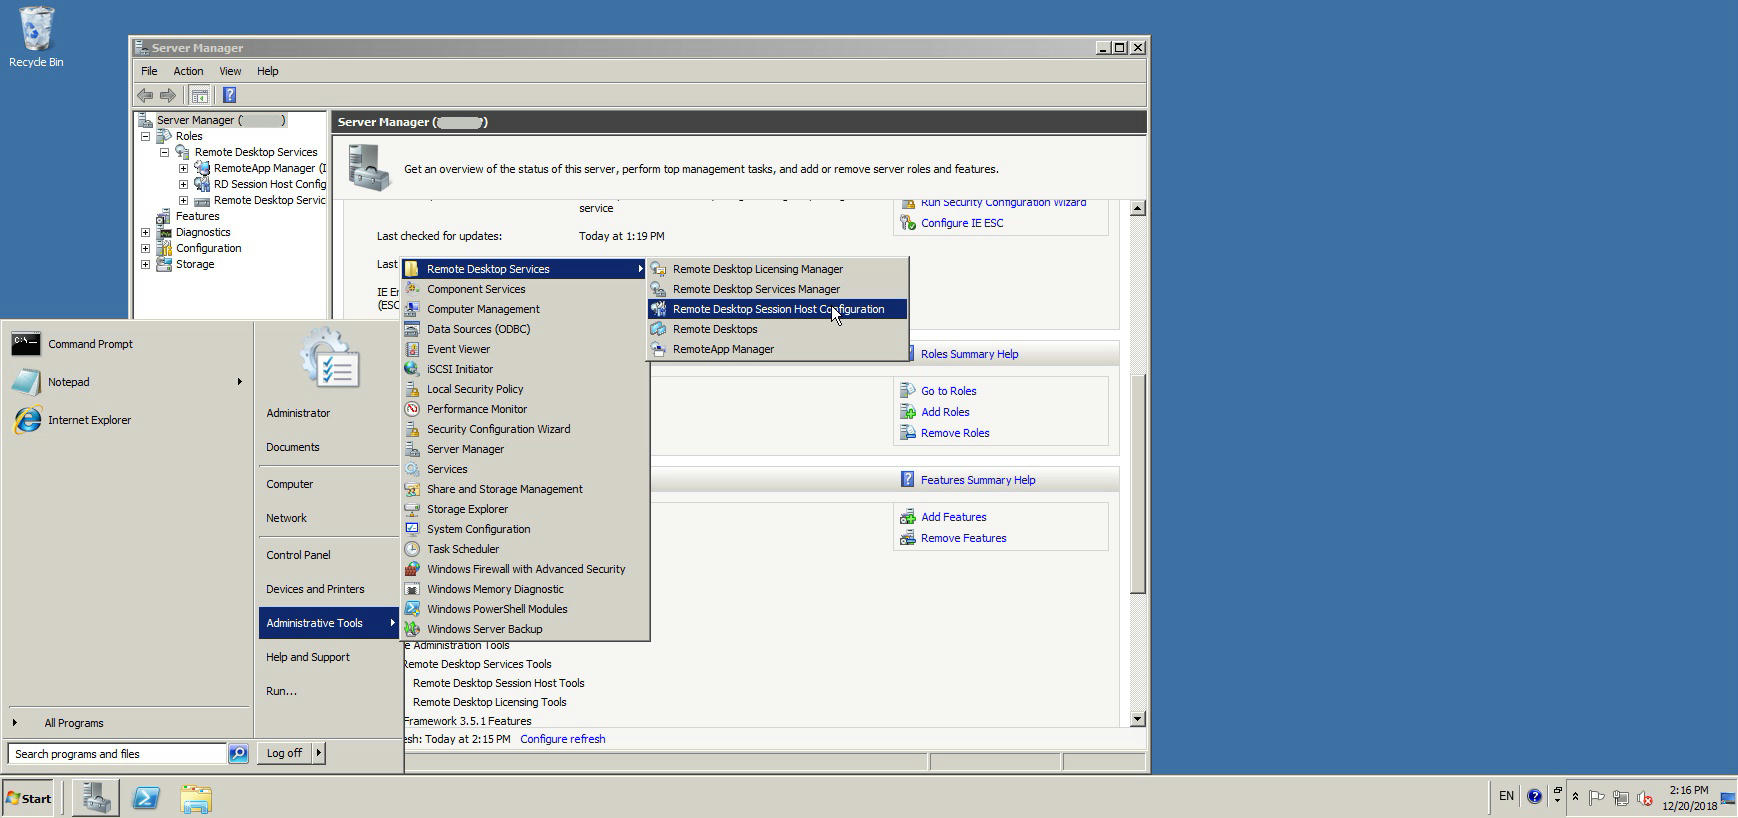Expand the Diagnostics tree node

146,232
